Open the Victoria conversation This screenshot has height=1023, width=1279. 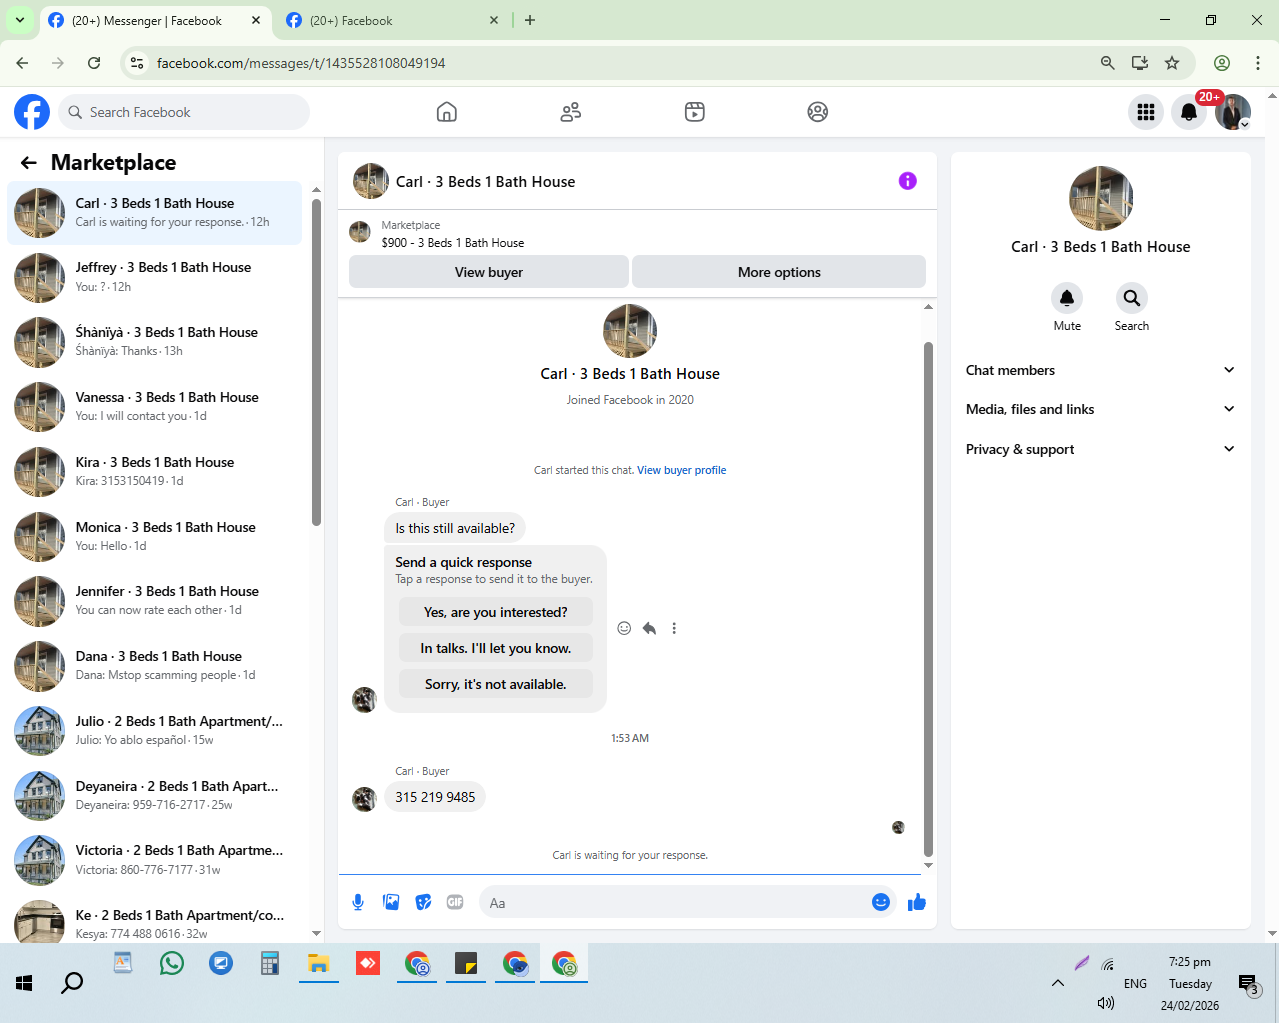(x=155, y=860)
